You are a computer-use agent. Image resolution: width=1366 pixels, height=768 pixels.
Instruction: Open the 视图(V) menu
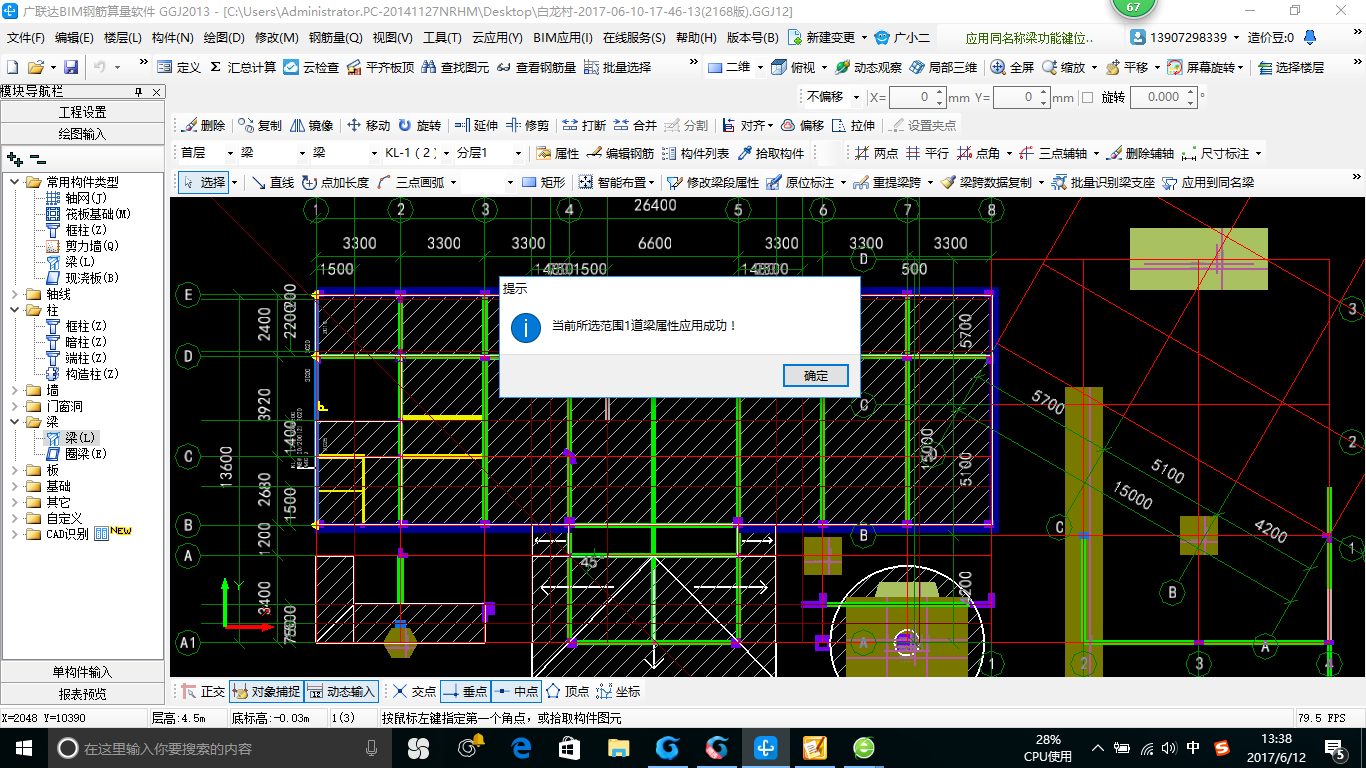(392, 38)
